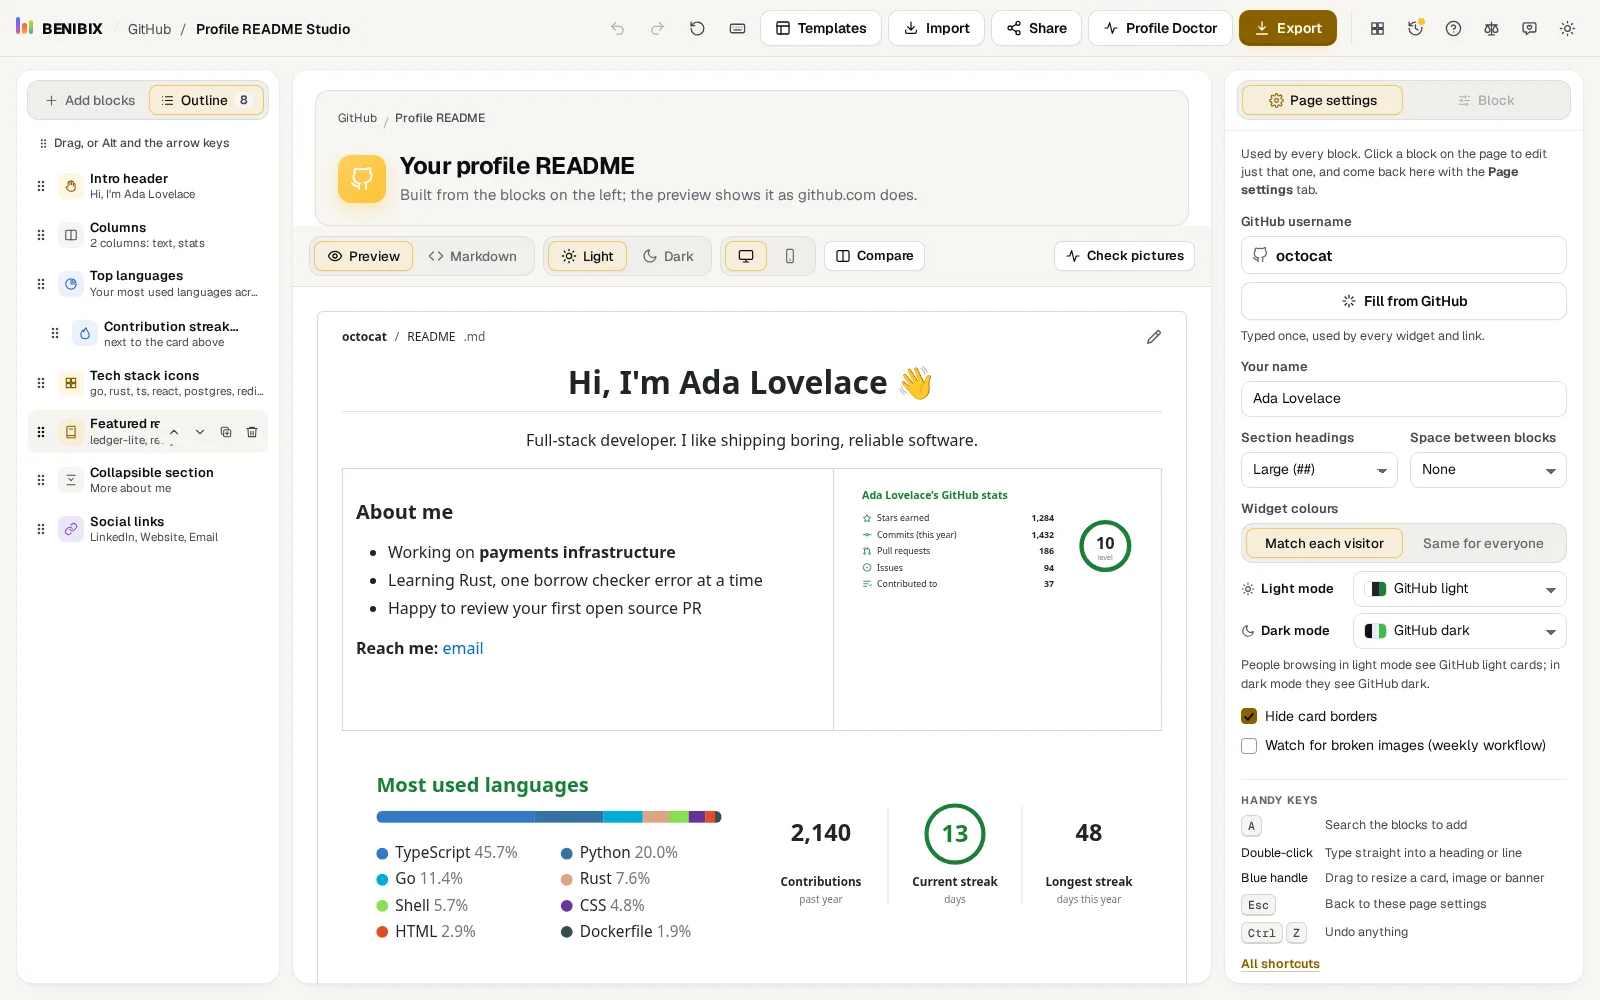Click the Export button

1288,28
